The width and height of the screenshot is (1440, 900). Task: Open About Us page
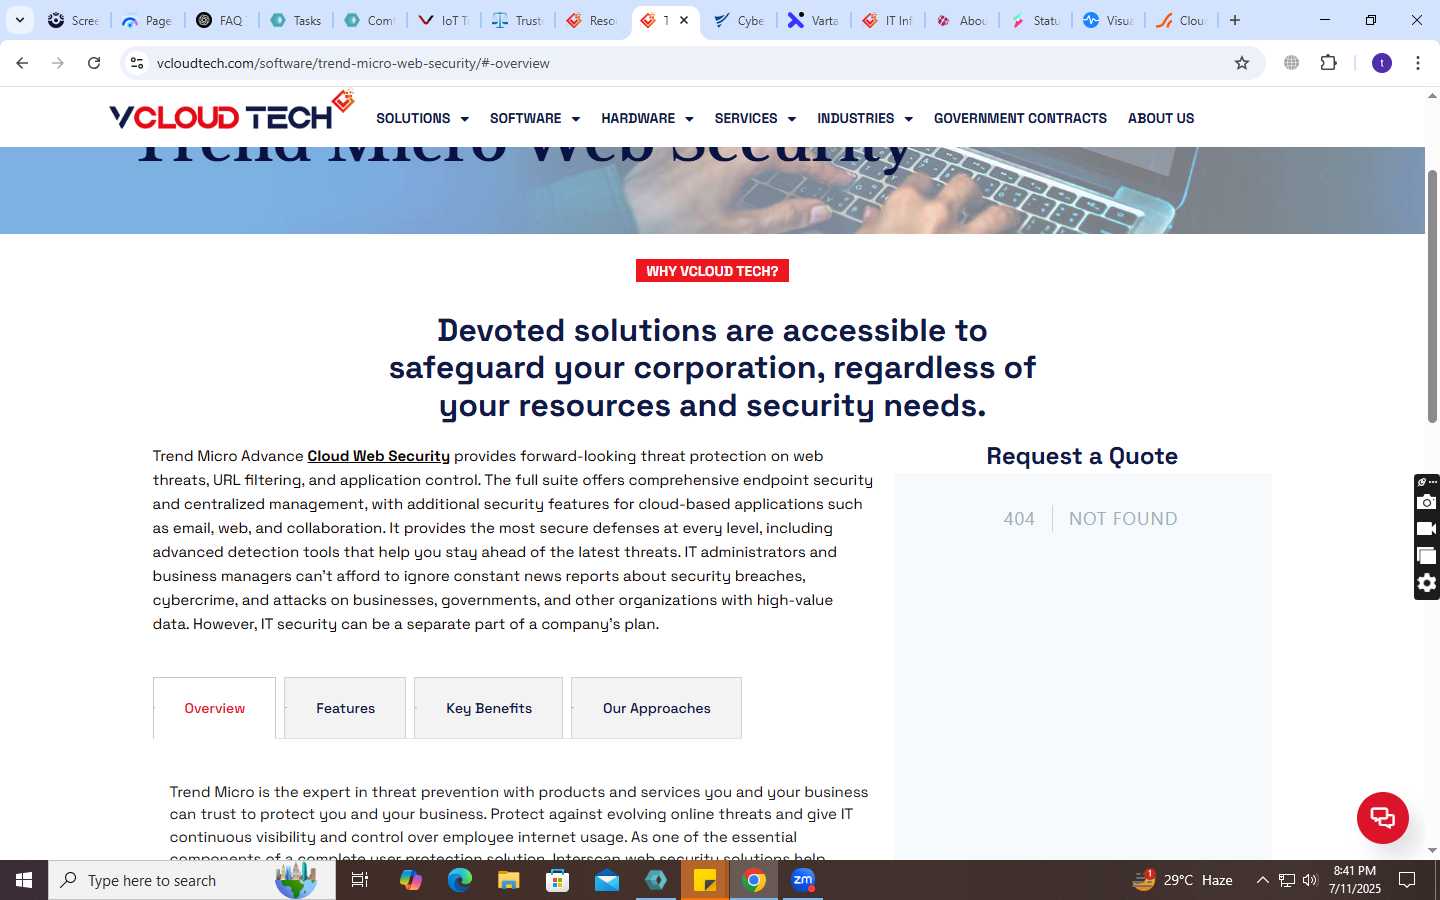[1161, 118]
